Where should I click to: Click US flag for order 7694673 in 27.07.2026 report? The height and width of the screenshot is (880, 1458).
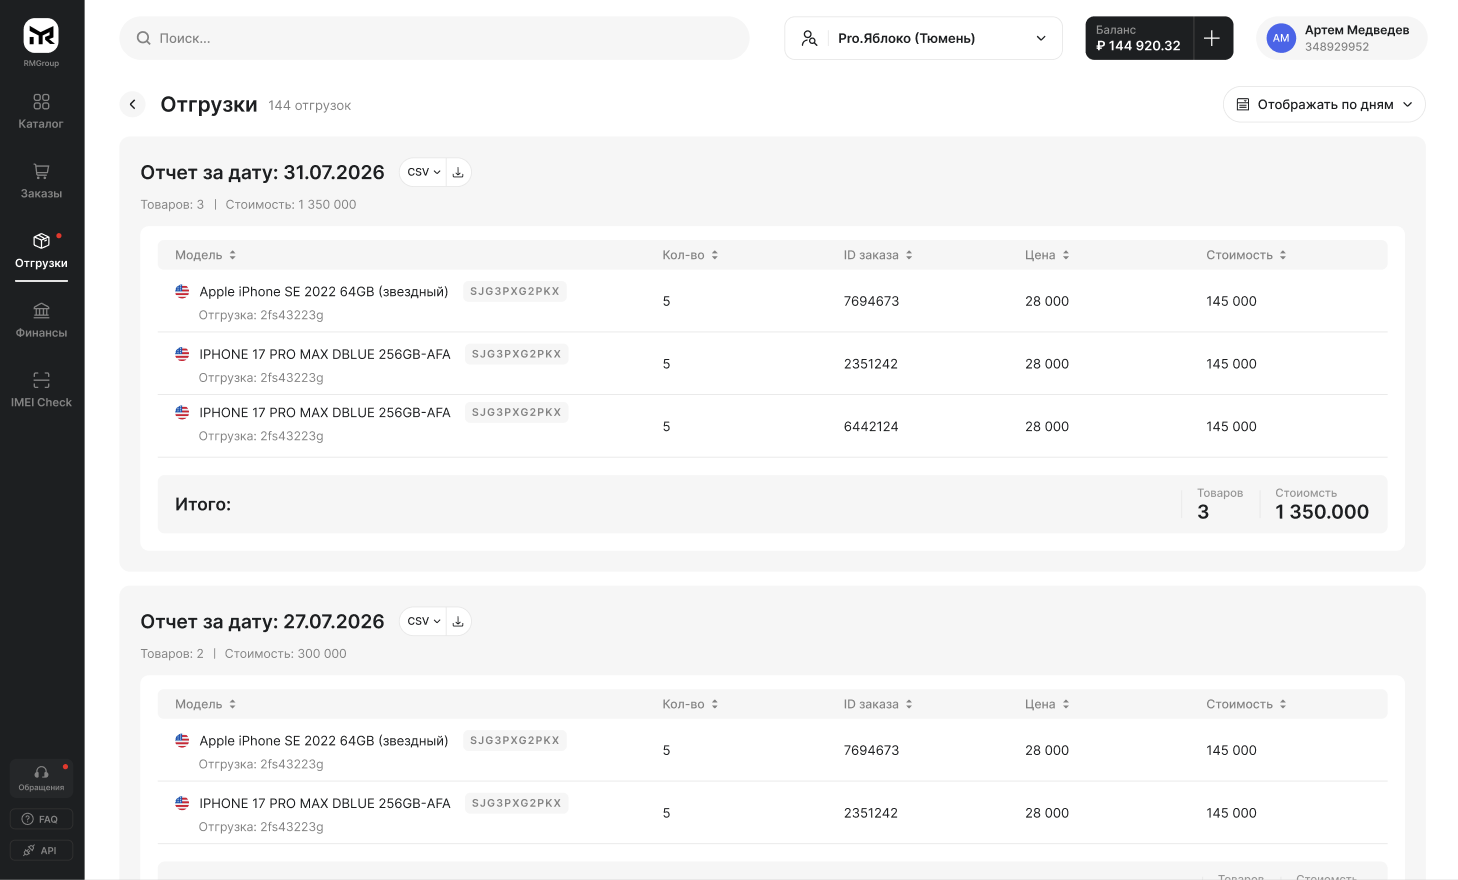click(x=182, y=740)
